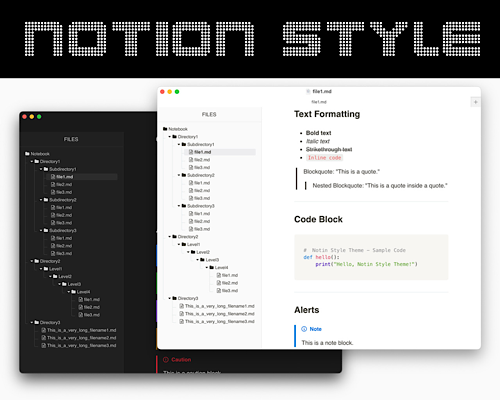Image resolution: width=500 pixels, height=400 pixels.
Task: Collapse Level3 arrow in light file tree
Action: [198, 260]
